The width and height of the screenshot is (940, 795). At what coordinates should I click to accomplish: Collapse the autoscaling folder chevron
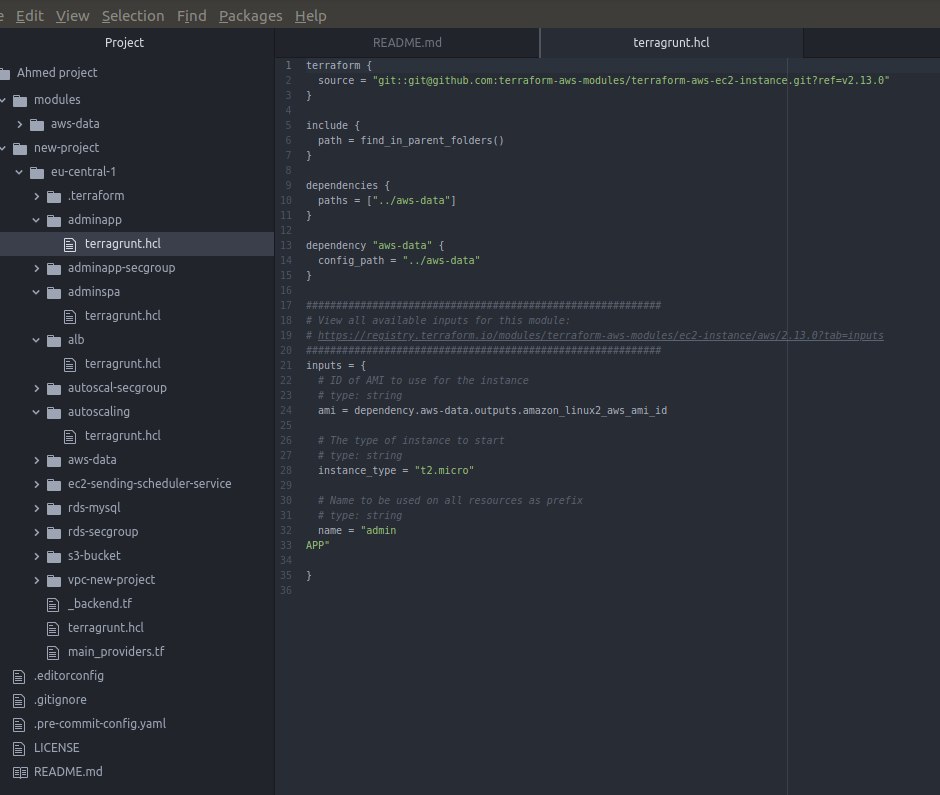pos(36,412)
